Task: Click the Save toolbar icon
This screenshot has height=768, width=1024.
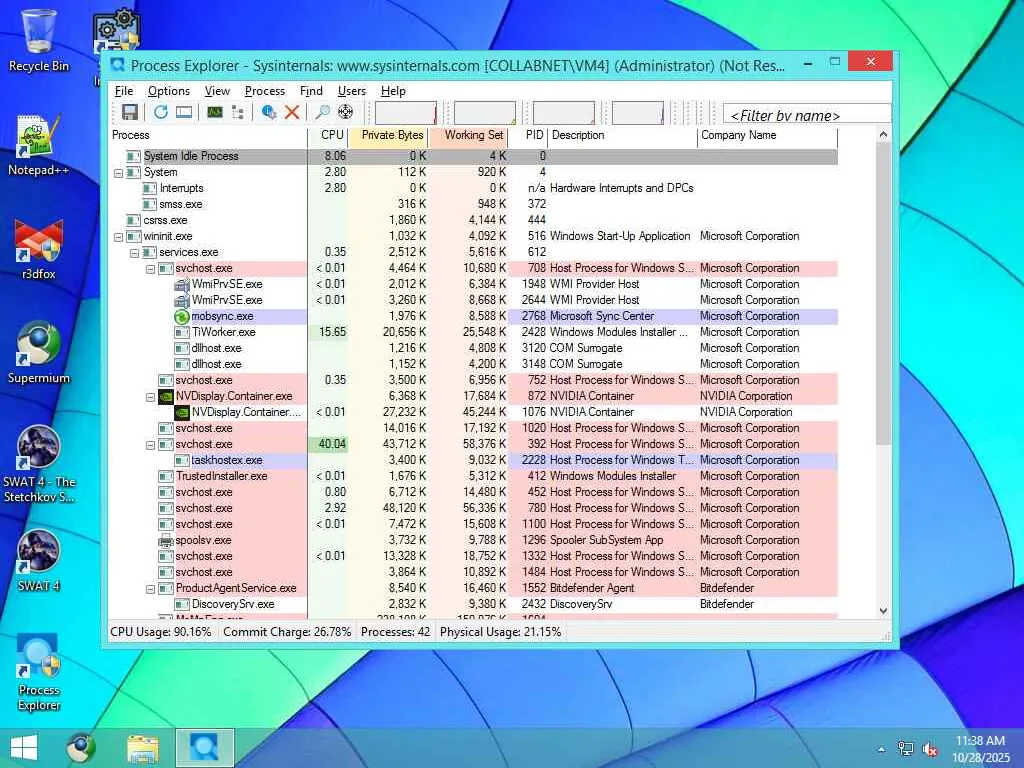Action: coord(130,112)
